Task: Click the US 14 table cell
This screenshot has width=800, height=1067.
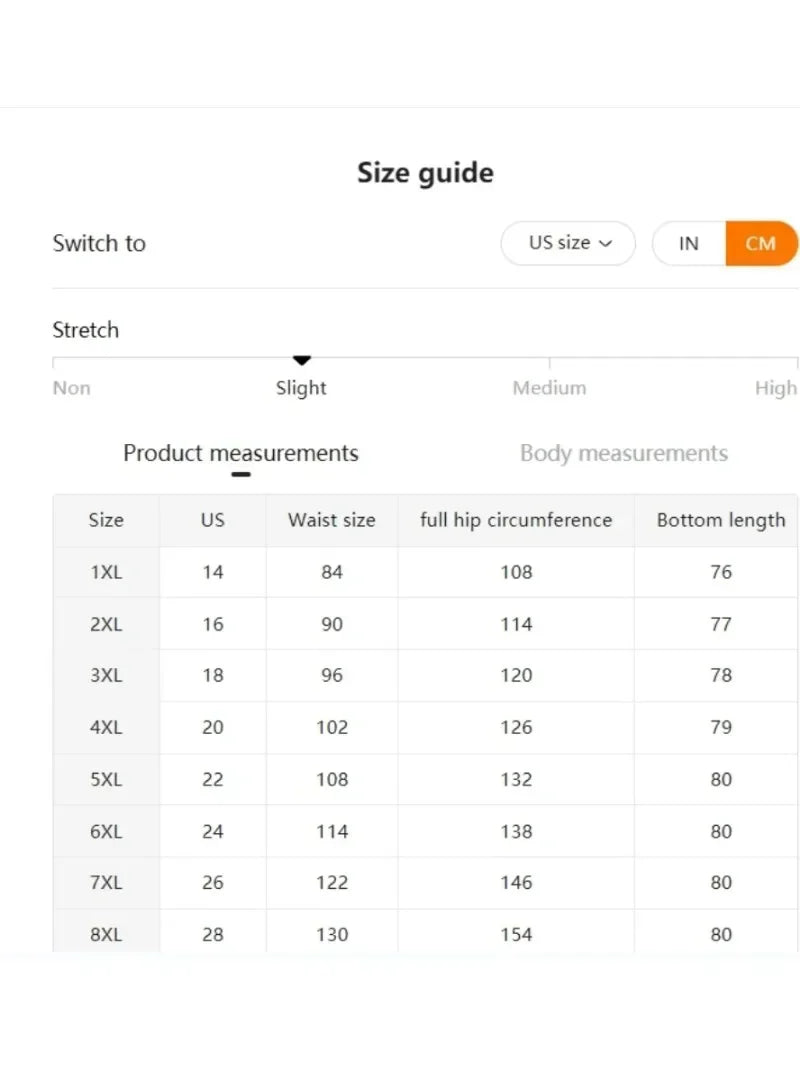Action: 212,572
